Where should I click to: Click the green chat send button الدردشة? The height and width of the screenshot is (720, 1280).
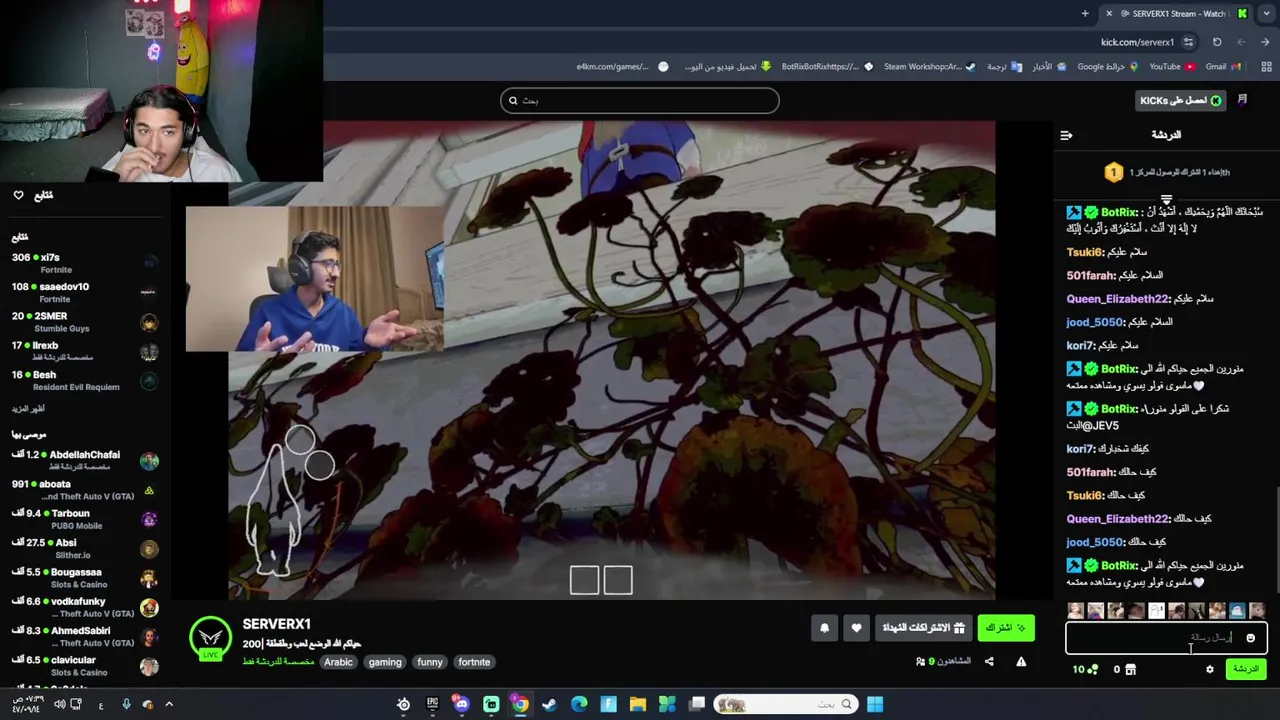click(1246, 669)
